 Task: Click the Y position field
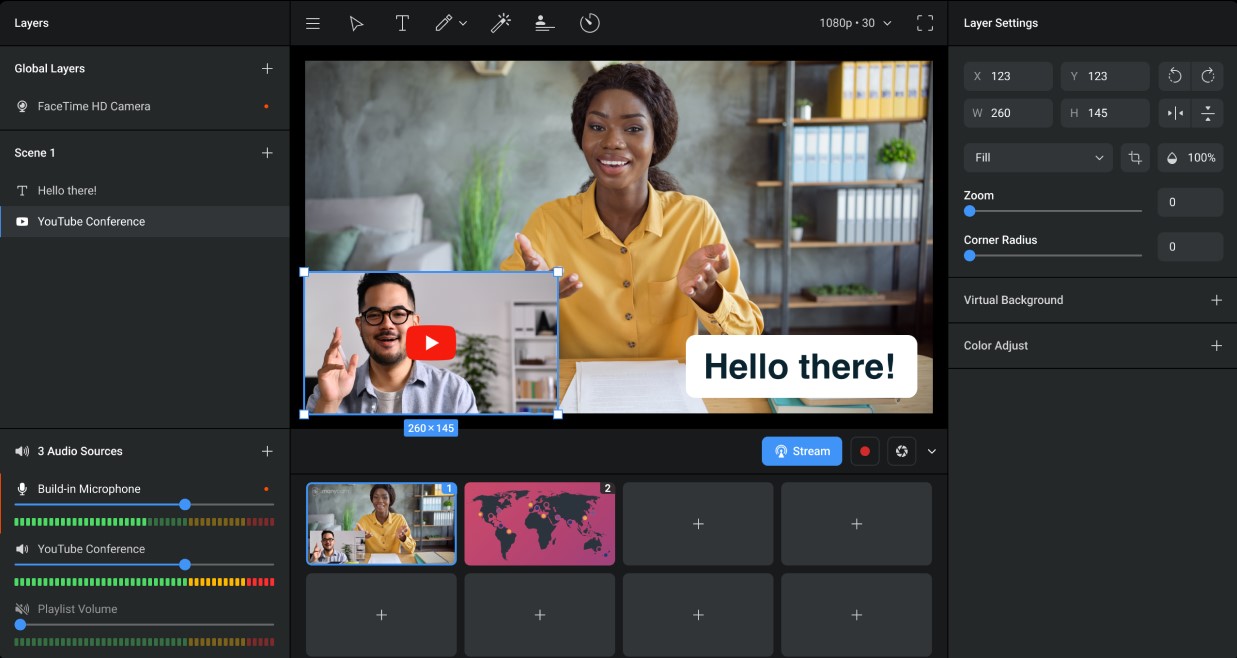click(x=1105, y=76)
